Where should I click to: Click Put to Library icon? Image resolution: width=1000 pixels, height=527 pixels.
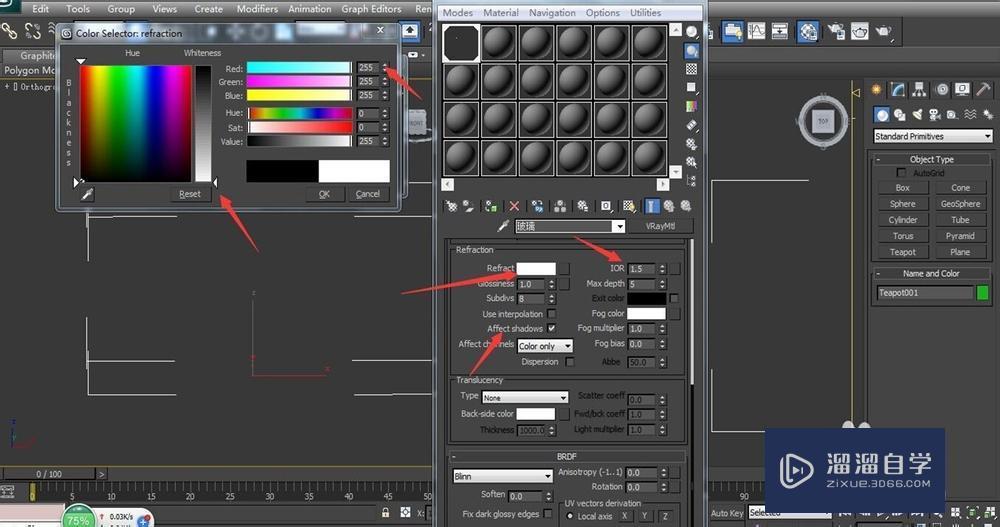(583, 206)
